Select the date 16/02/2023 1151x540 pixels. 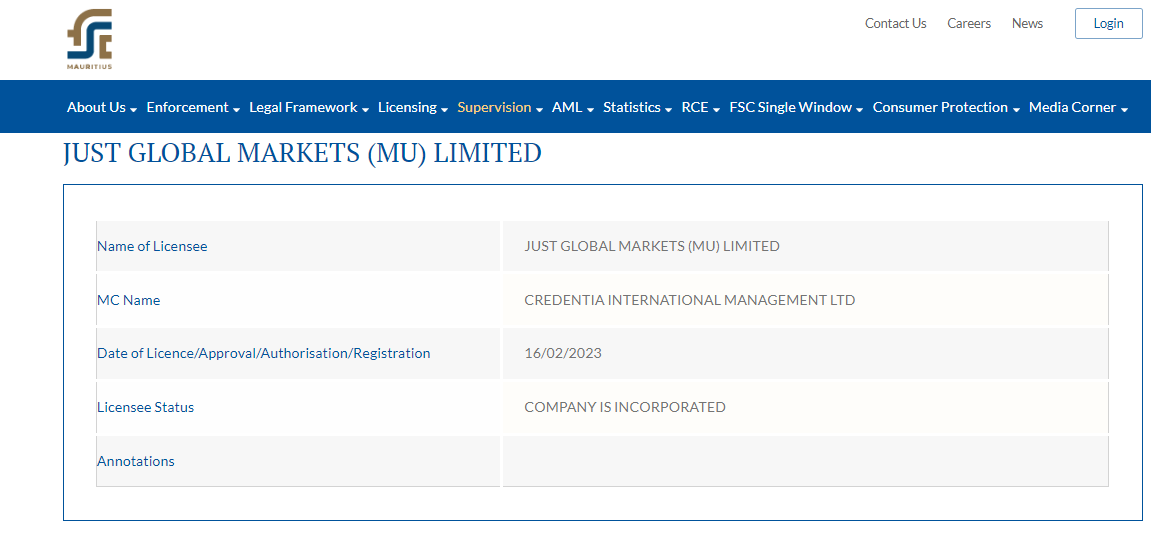pyautogui.click(x=563, y=354)
